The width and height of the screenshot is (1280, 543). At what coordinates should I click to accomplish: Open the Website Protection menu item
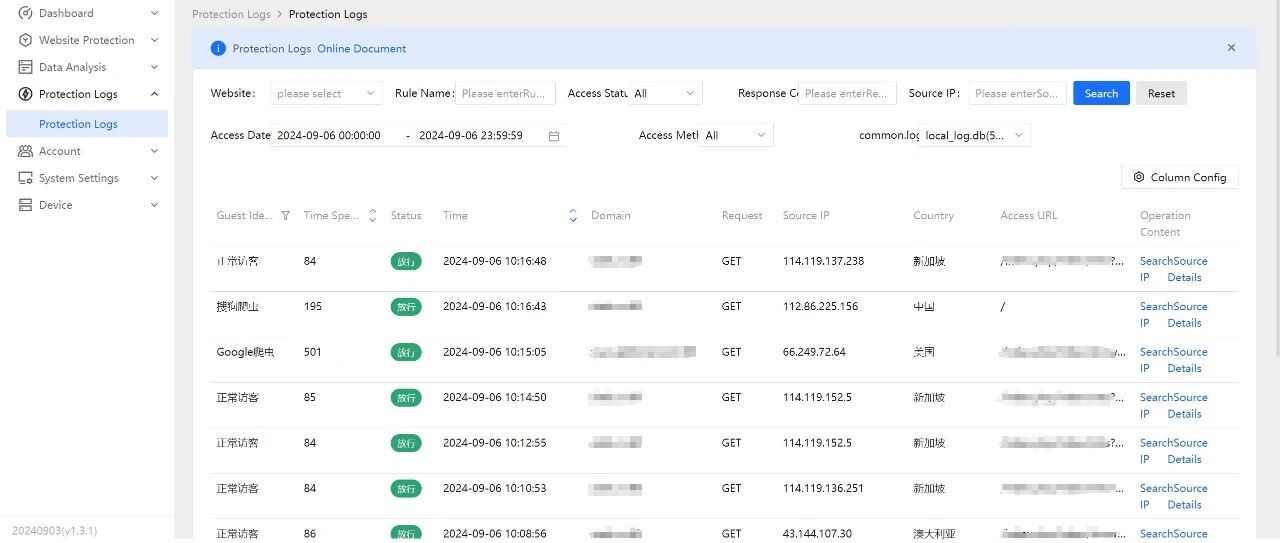87,40
